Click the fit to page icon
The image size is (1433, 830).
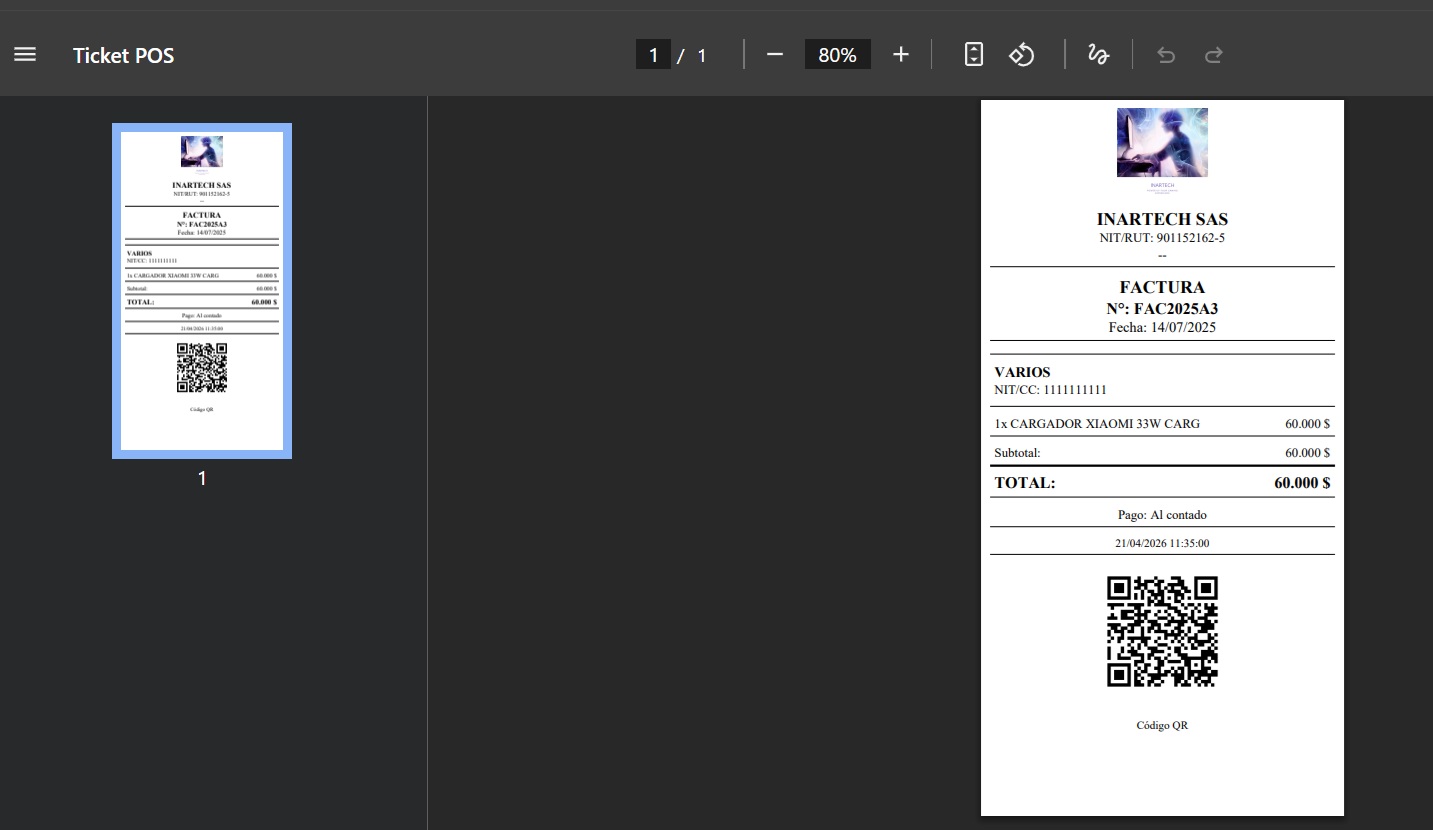974,55
